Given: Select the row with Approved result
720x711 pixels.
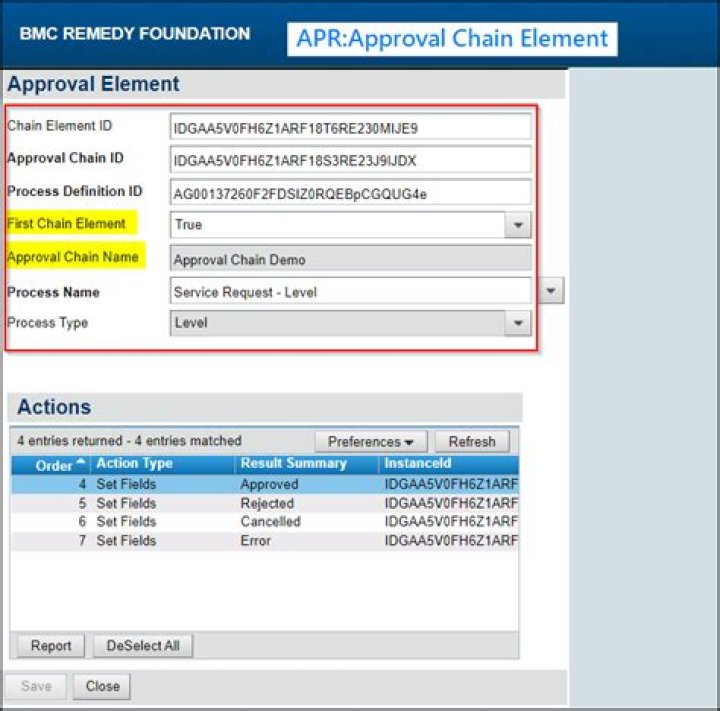Looking at the screenshot, I should [265, 484].
